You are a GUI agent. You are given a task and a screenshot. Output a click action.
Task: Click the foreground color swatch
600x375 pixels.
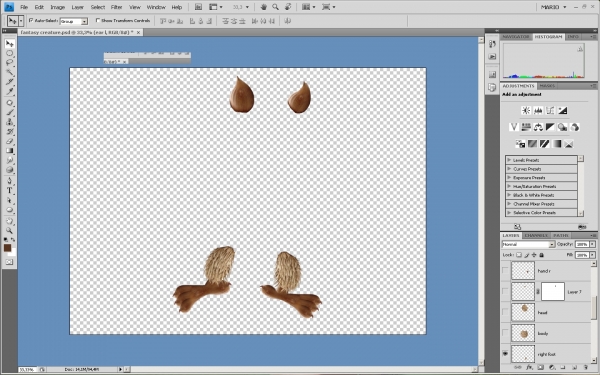click(x=7, y=248)
